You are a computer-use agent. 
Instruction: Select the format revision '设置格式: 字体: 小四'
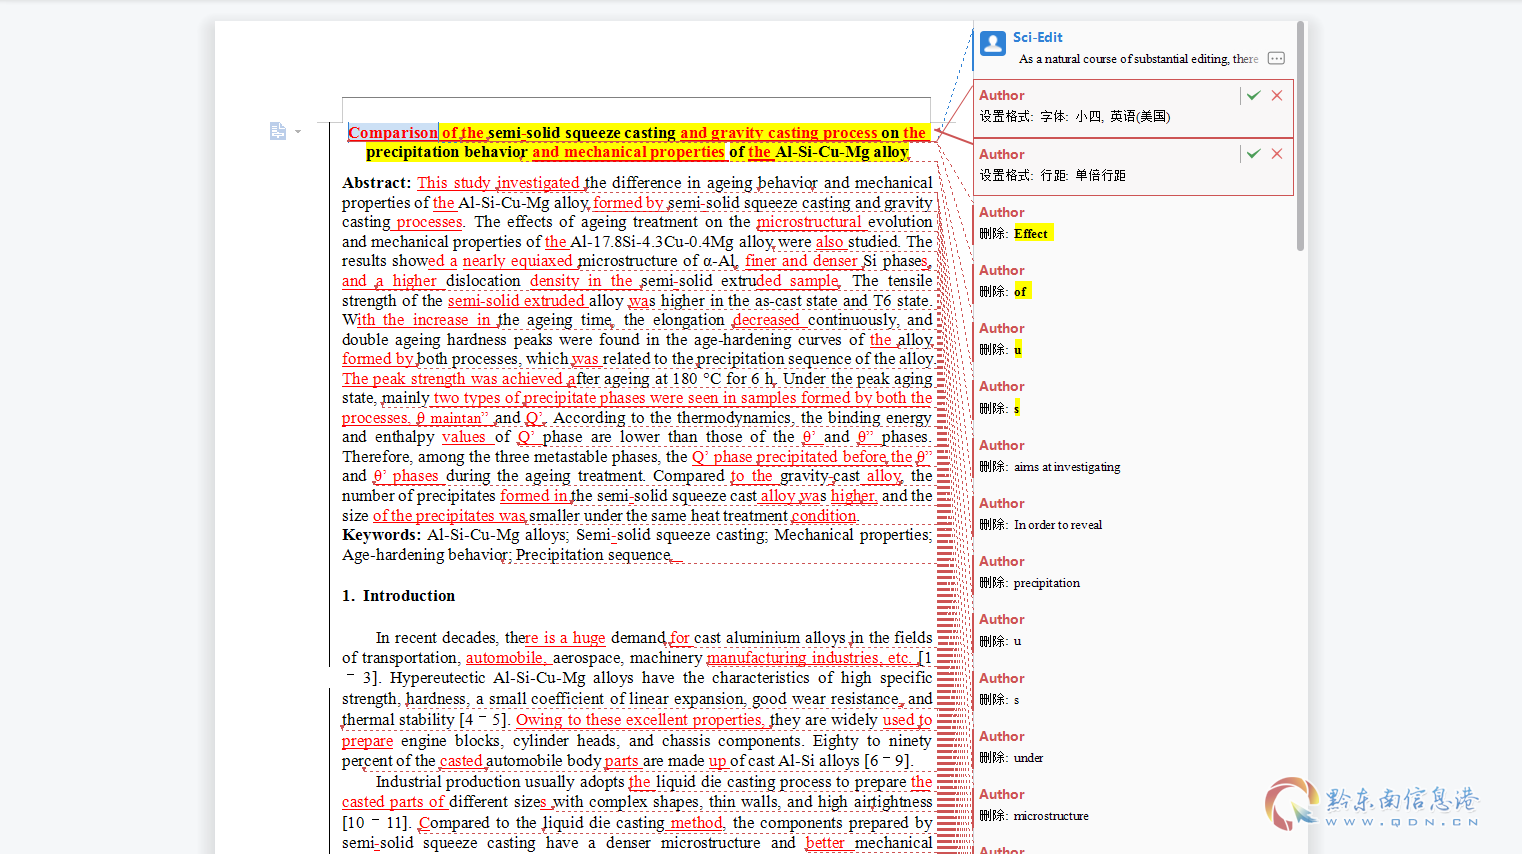pyautogui.click(x=1133, y=108)
